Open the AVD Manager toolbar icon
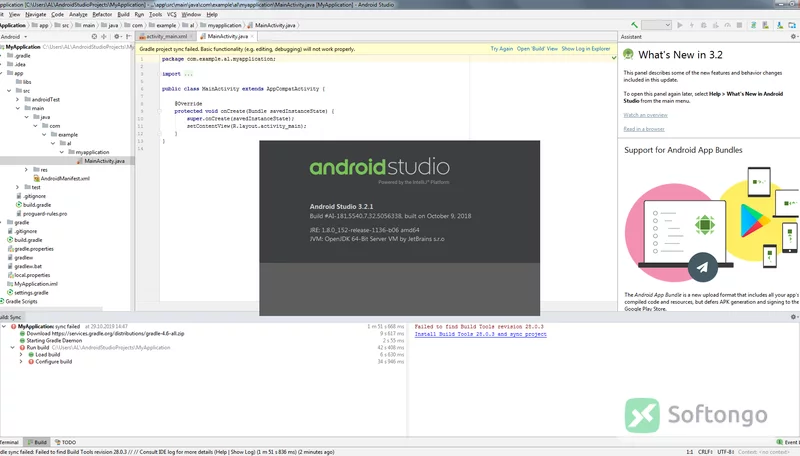Image resolution: width=800 pixels, height=456 pixels. (x=765, y=25)
